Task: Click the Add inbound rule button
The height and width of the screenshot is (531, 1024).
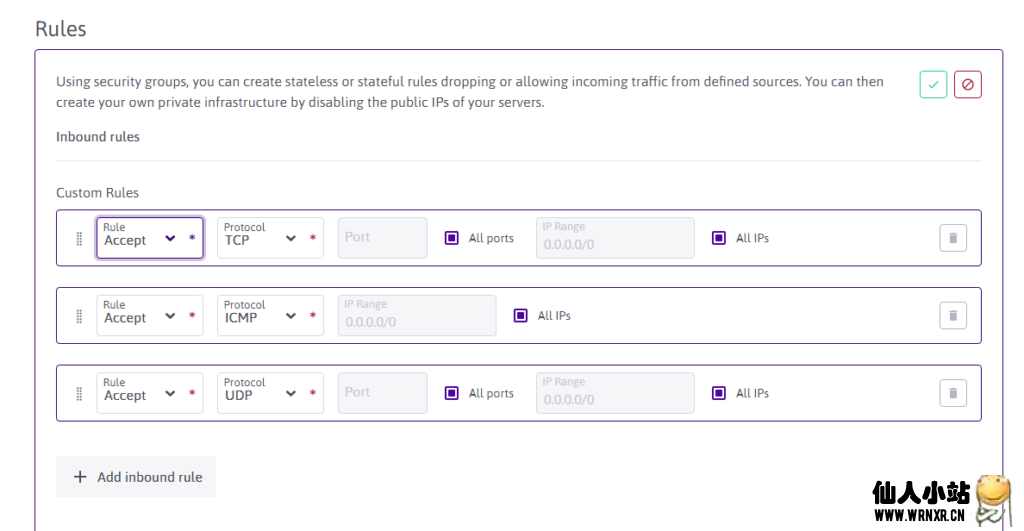Action: [136, 477]
